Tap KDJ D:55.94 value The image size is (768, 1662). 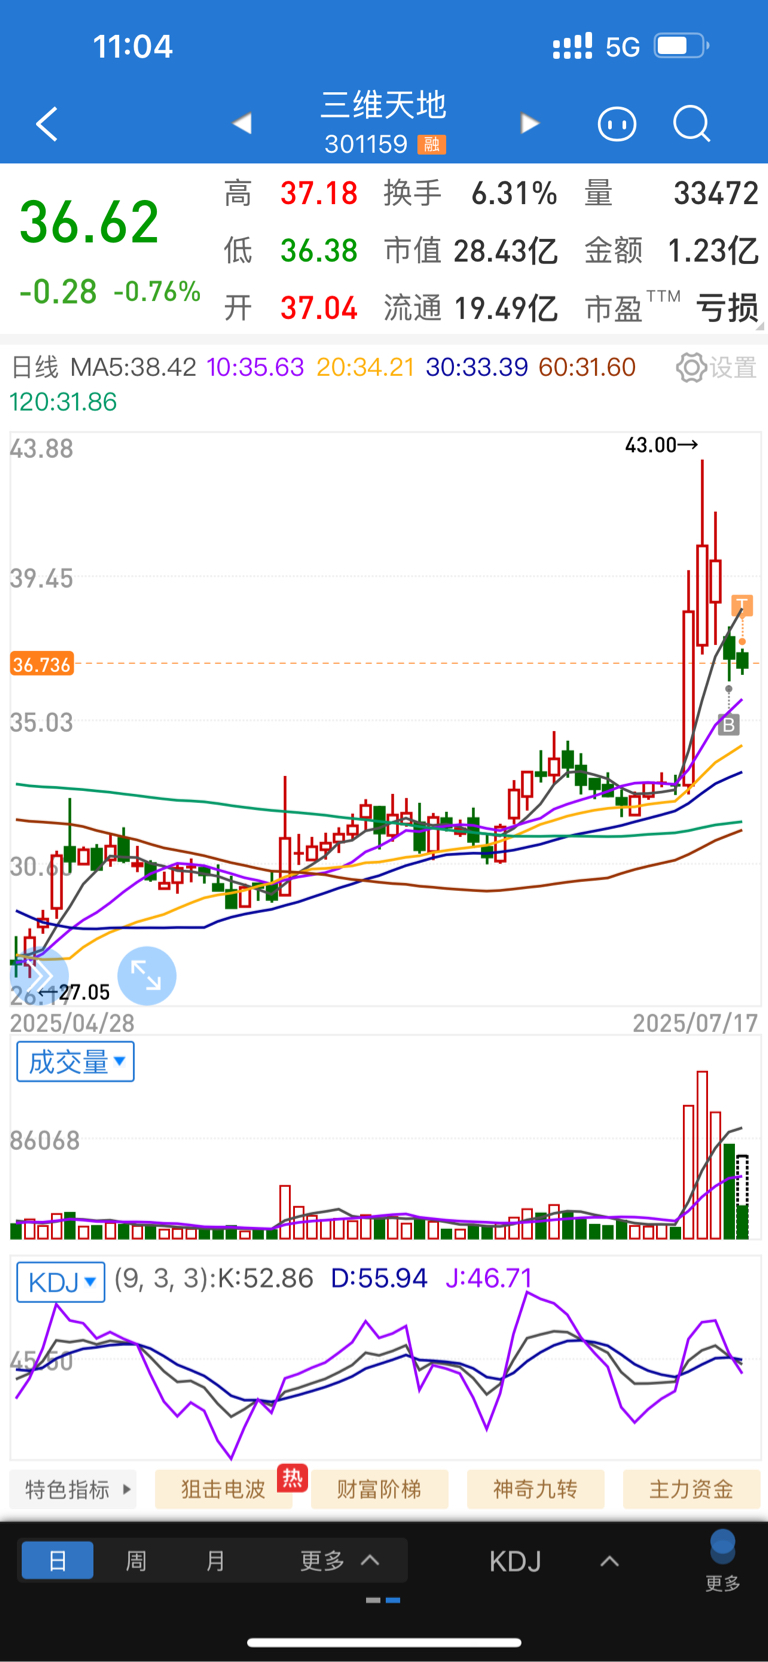coord(379,1278)
